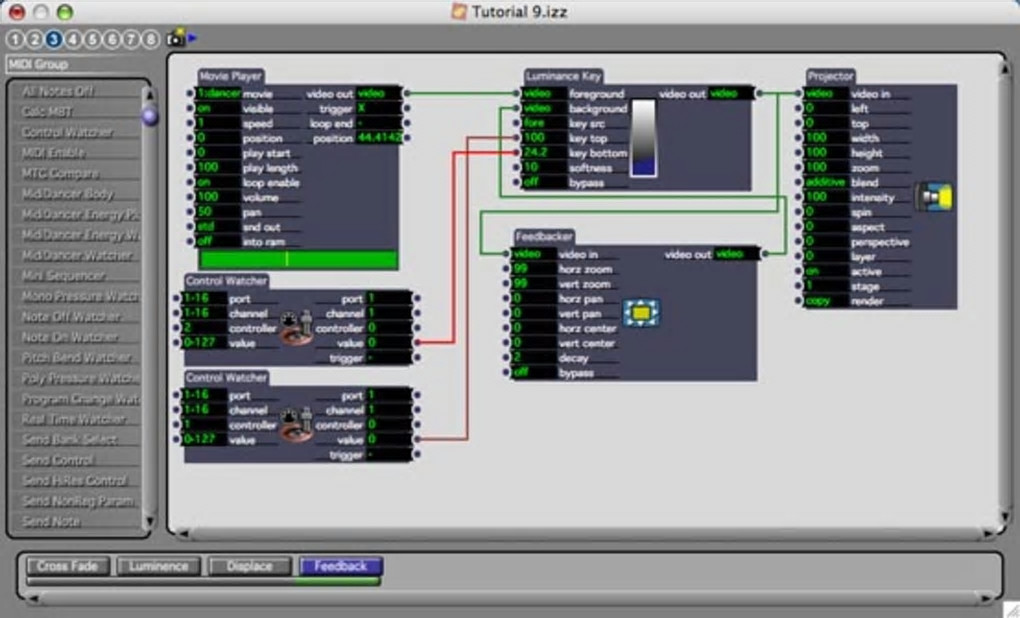Toggle Projector active value
This screenshot has height=618, width=1020.
826,271
